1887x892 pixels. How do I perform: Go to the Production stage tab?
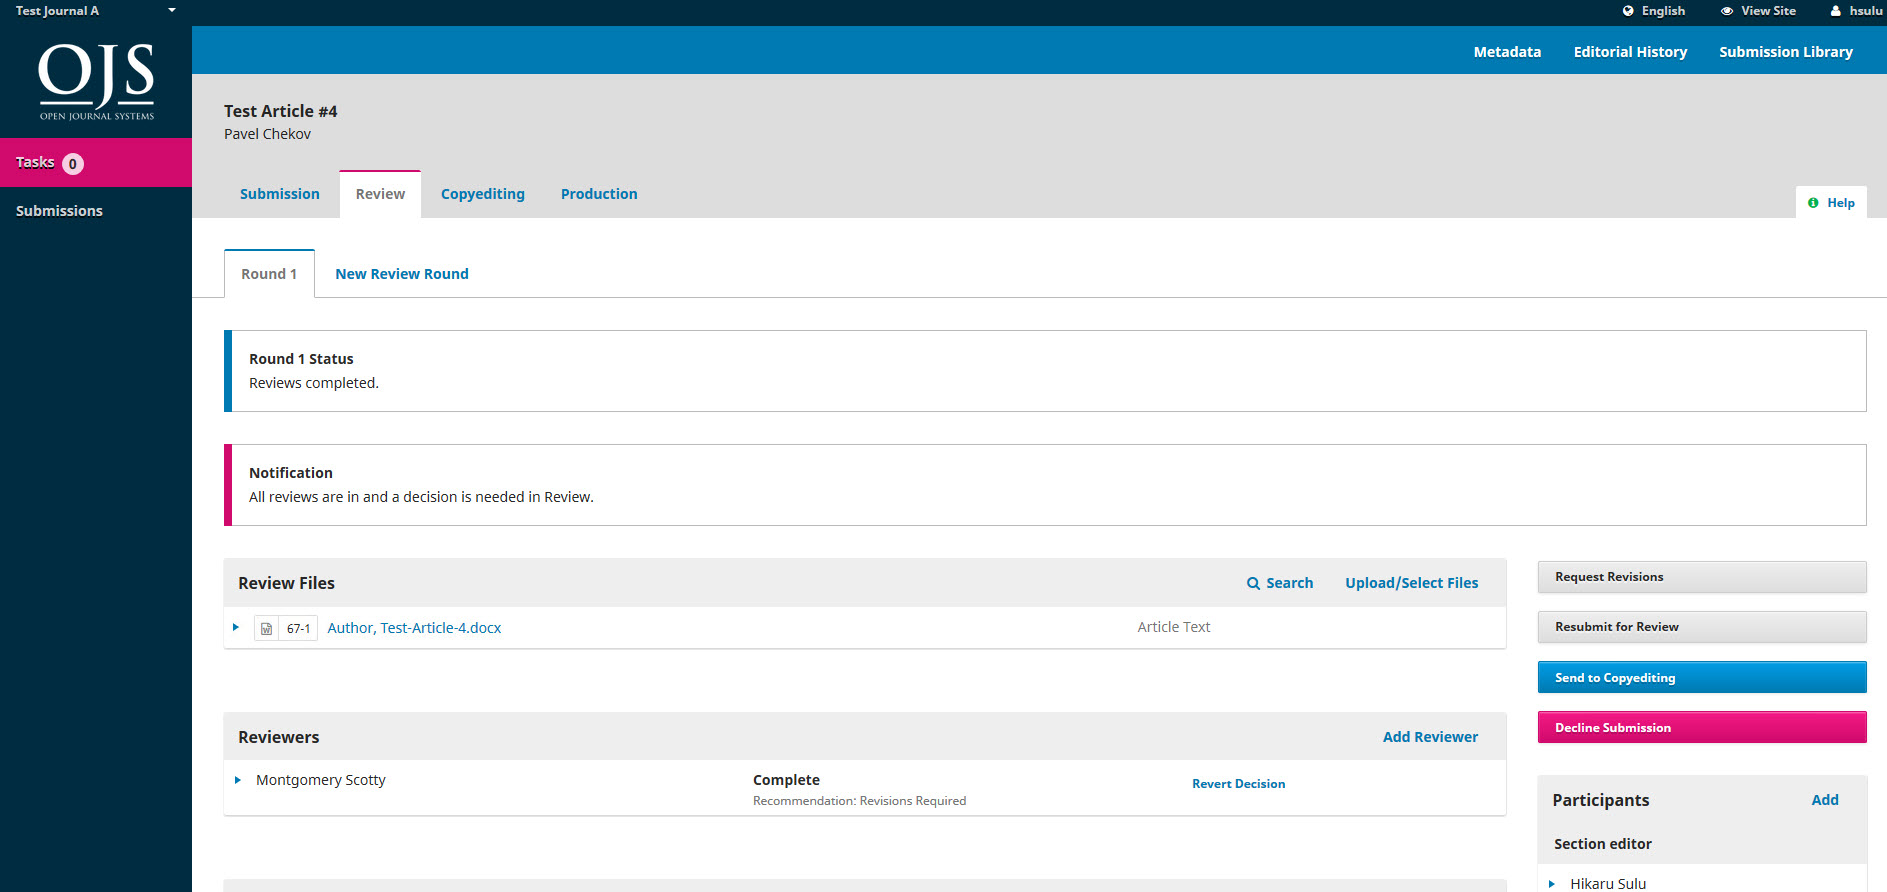click(598, 194)
